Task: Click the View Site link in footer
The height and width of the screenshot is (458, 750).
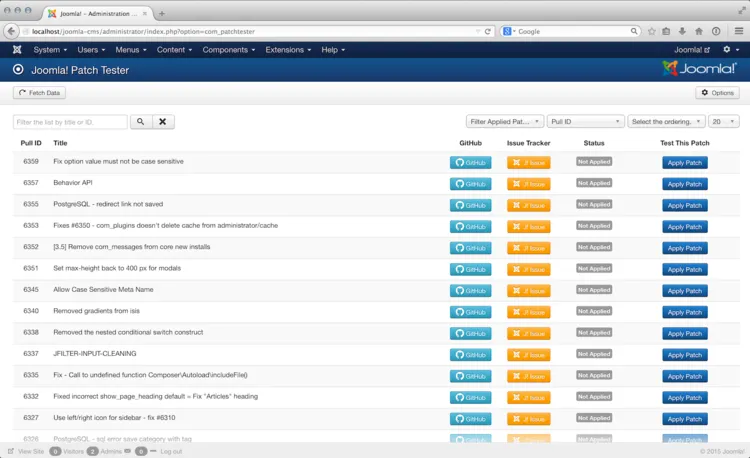Action: tap(26, 451)
